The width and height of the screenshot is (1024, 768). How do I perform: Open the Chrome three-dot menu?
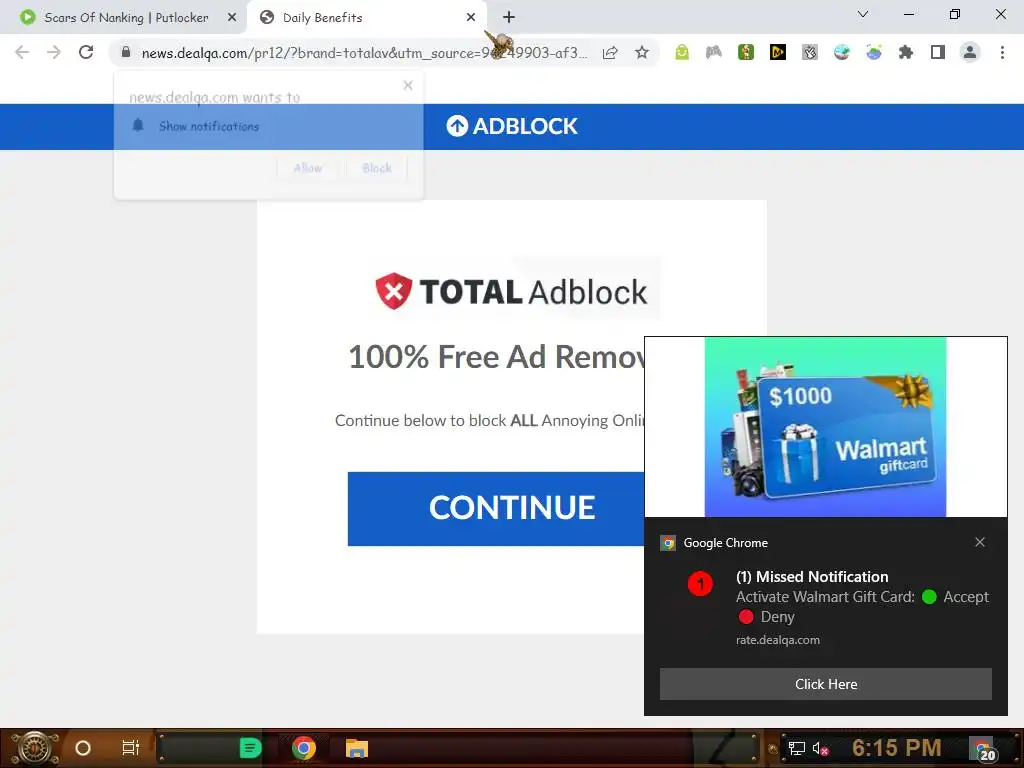[x=1002, y=52]
